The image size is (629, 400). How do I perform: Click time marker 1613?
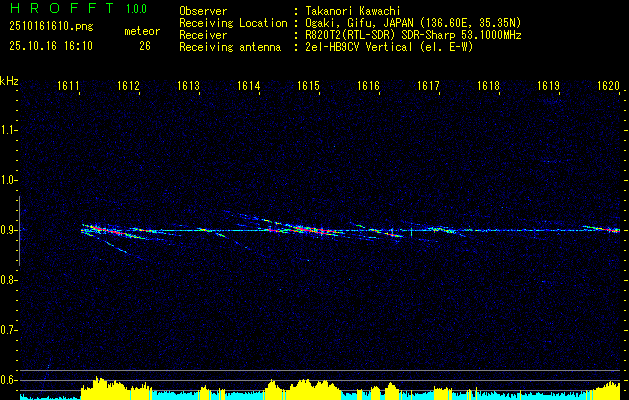(188, 85)
